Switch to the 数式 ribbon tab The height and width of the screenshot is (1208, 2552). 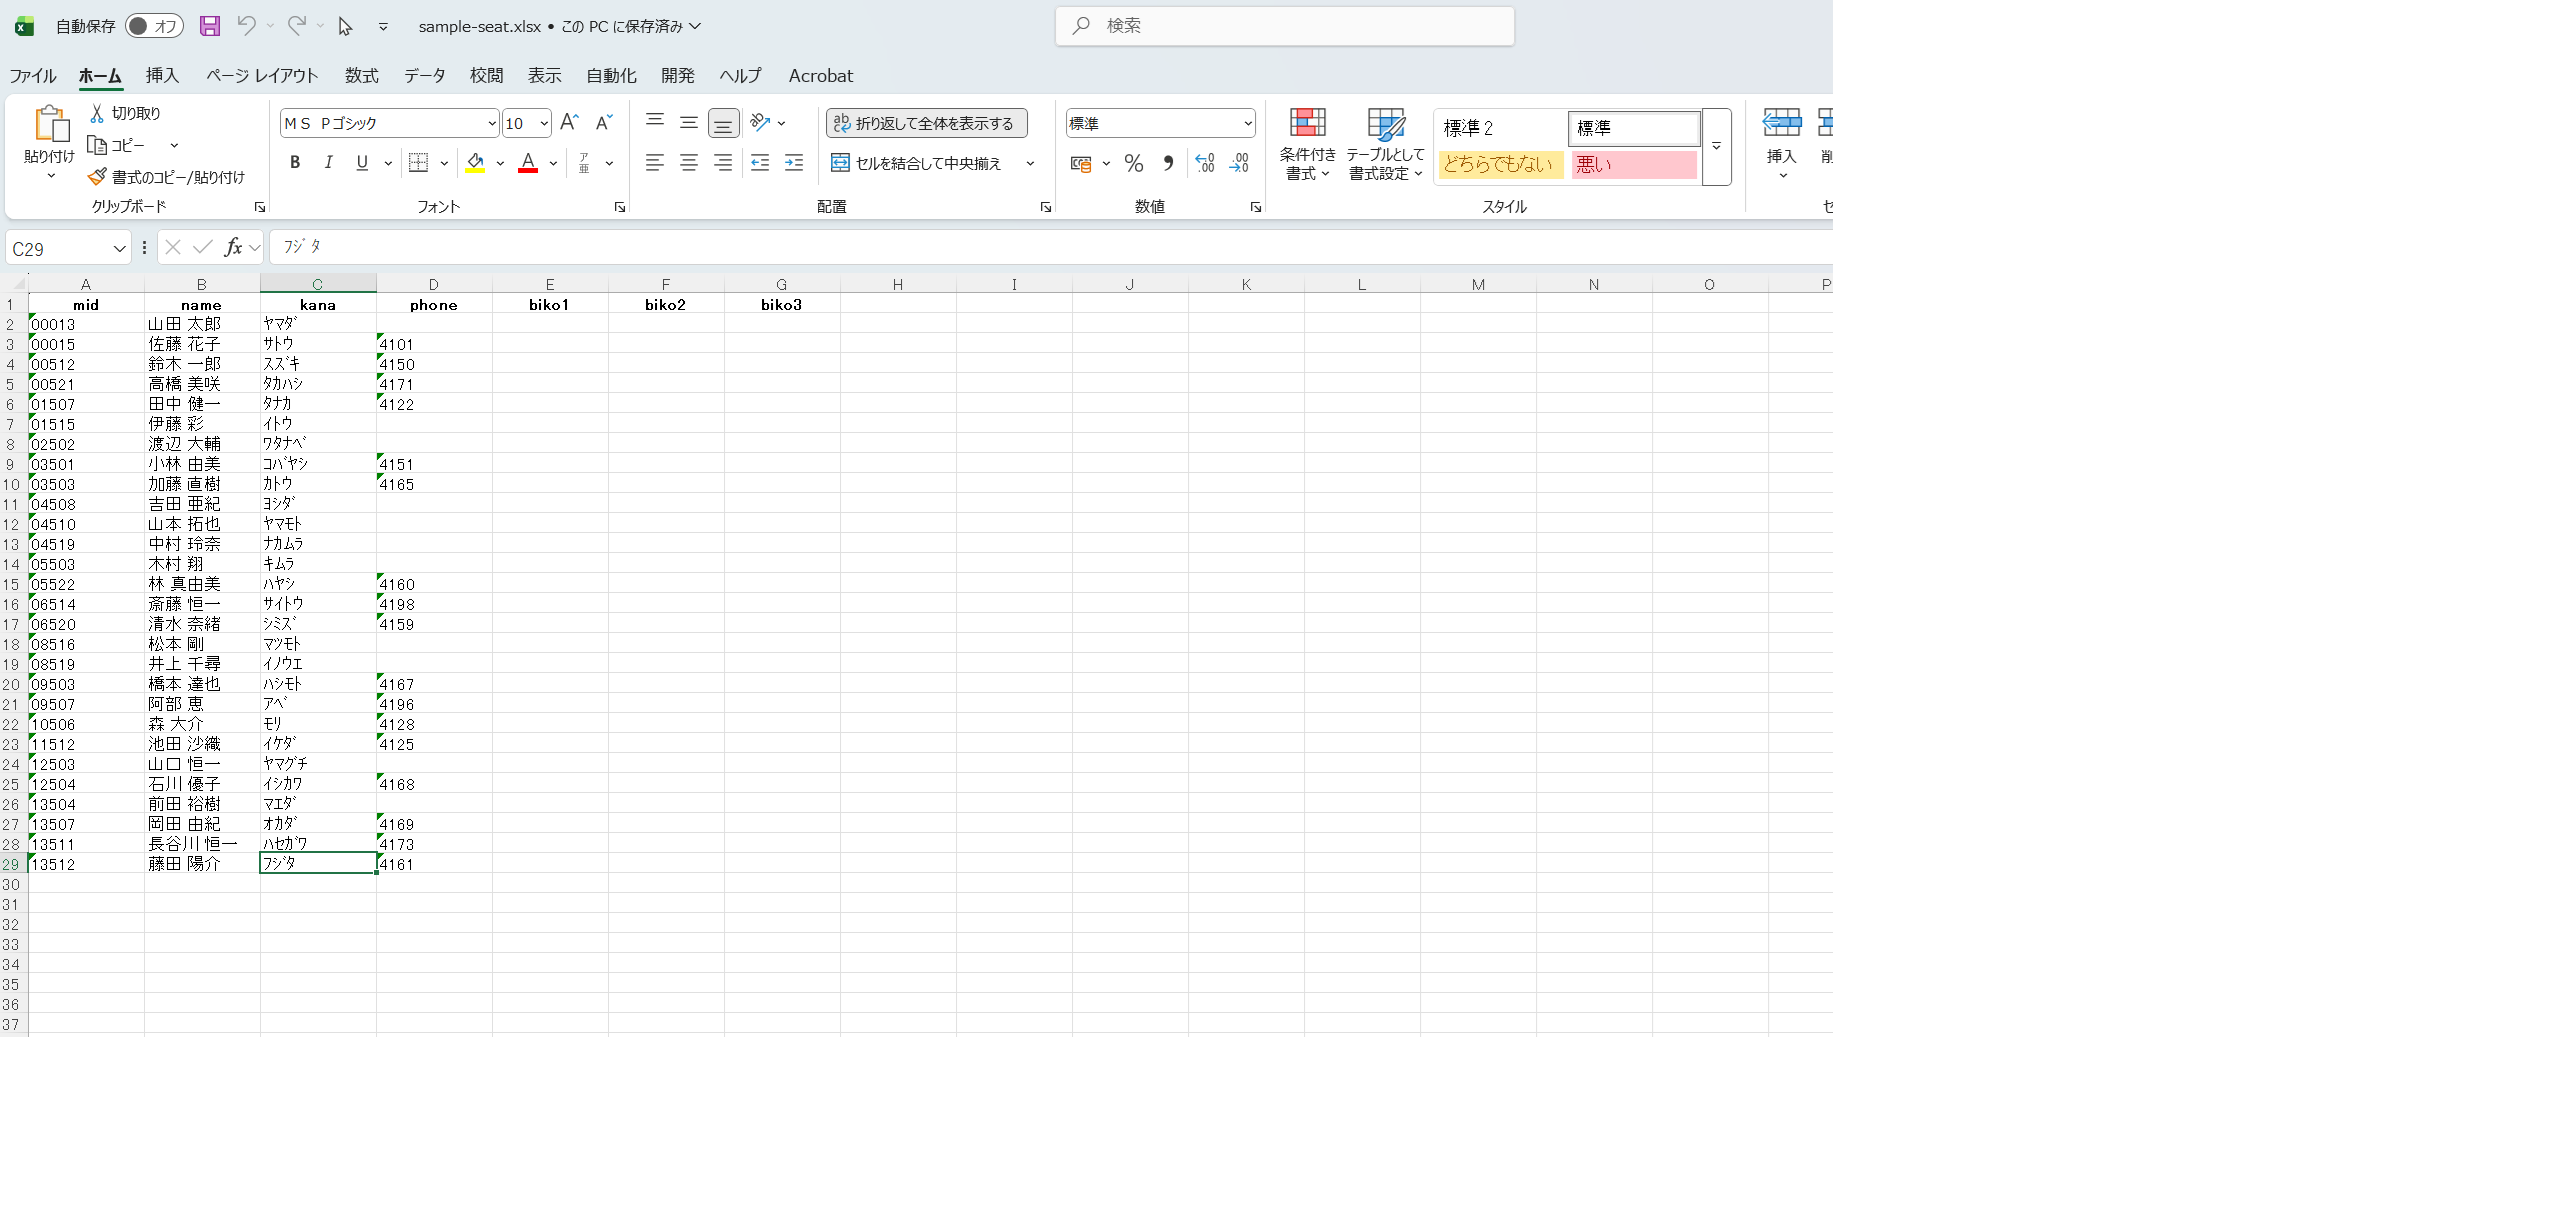[x=361, y=75]
